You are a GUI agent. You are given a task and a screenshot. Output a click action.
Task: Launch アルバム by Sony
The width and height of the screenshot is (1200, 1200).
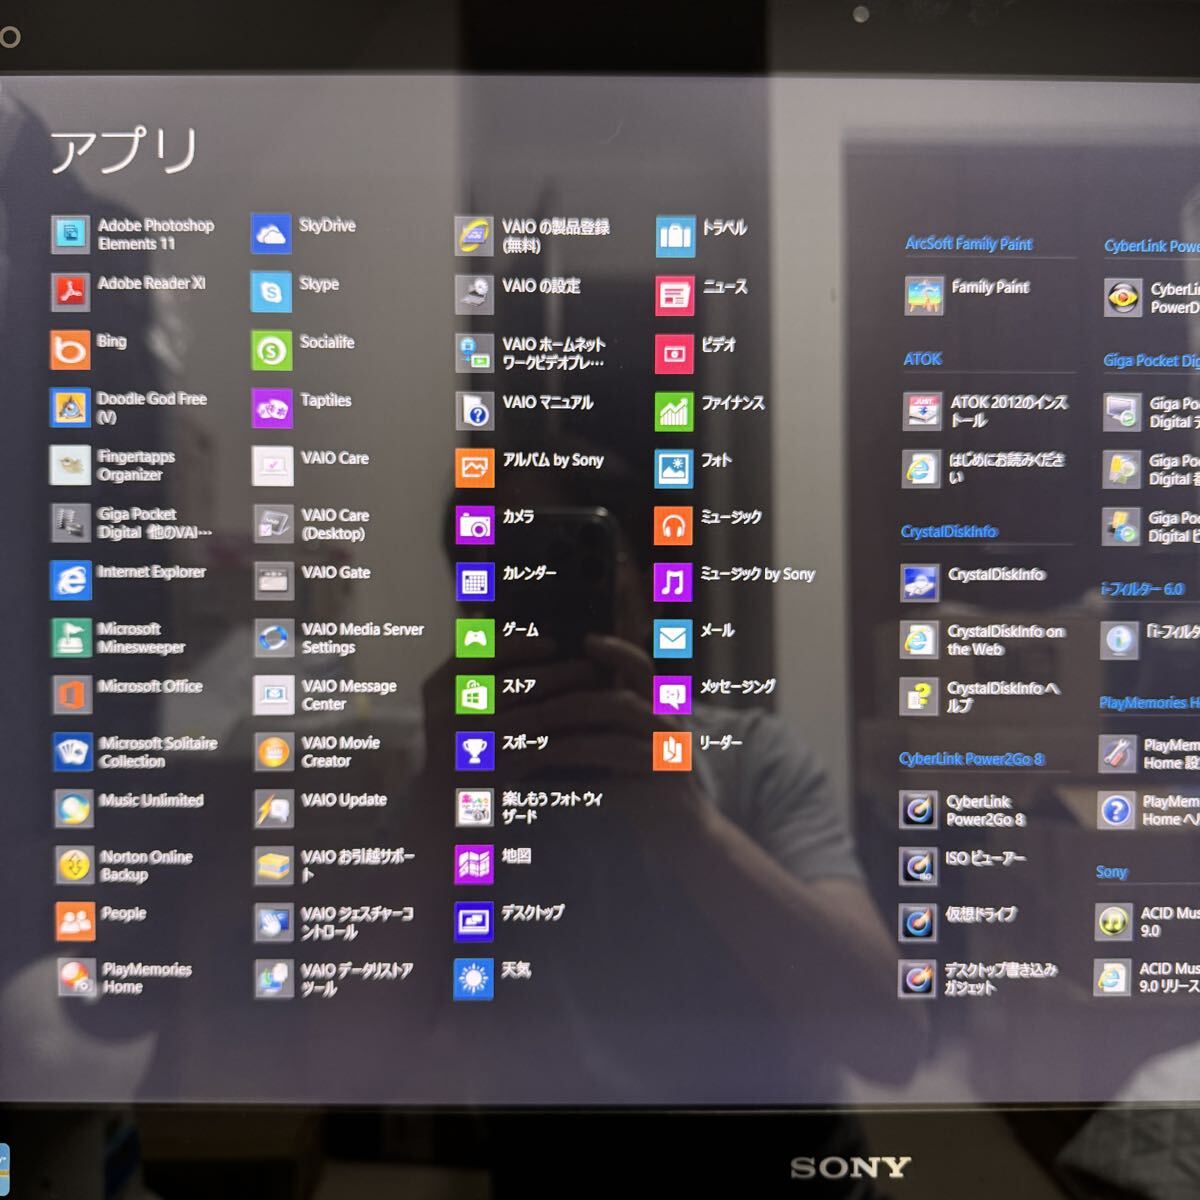point(531,468)
